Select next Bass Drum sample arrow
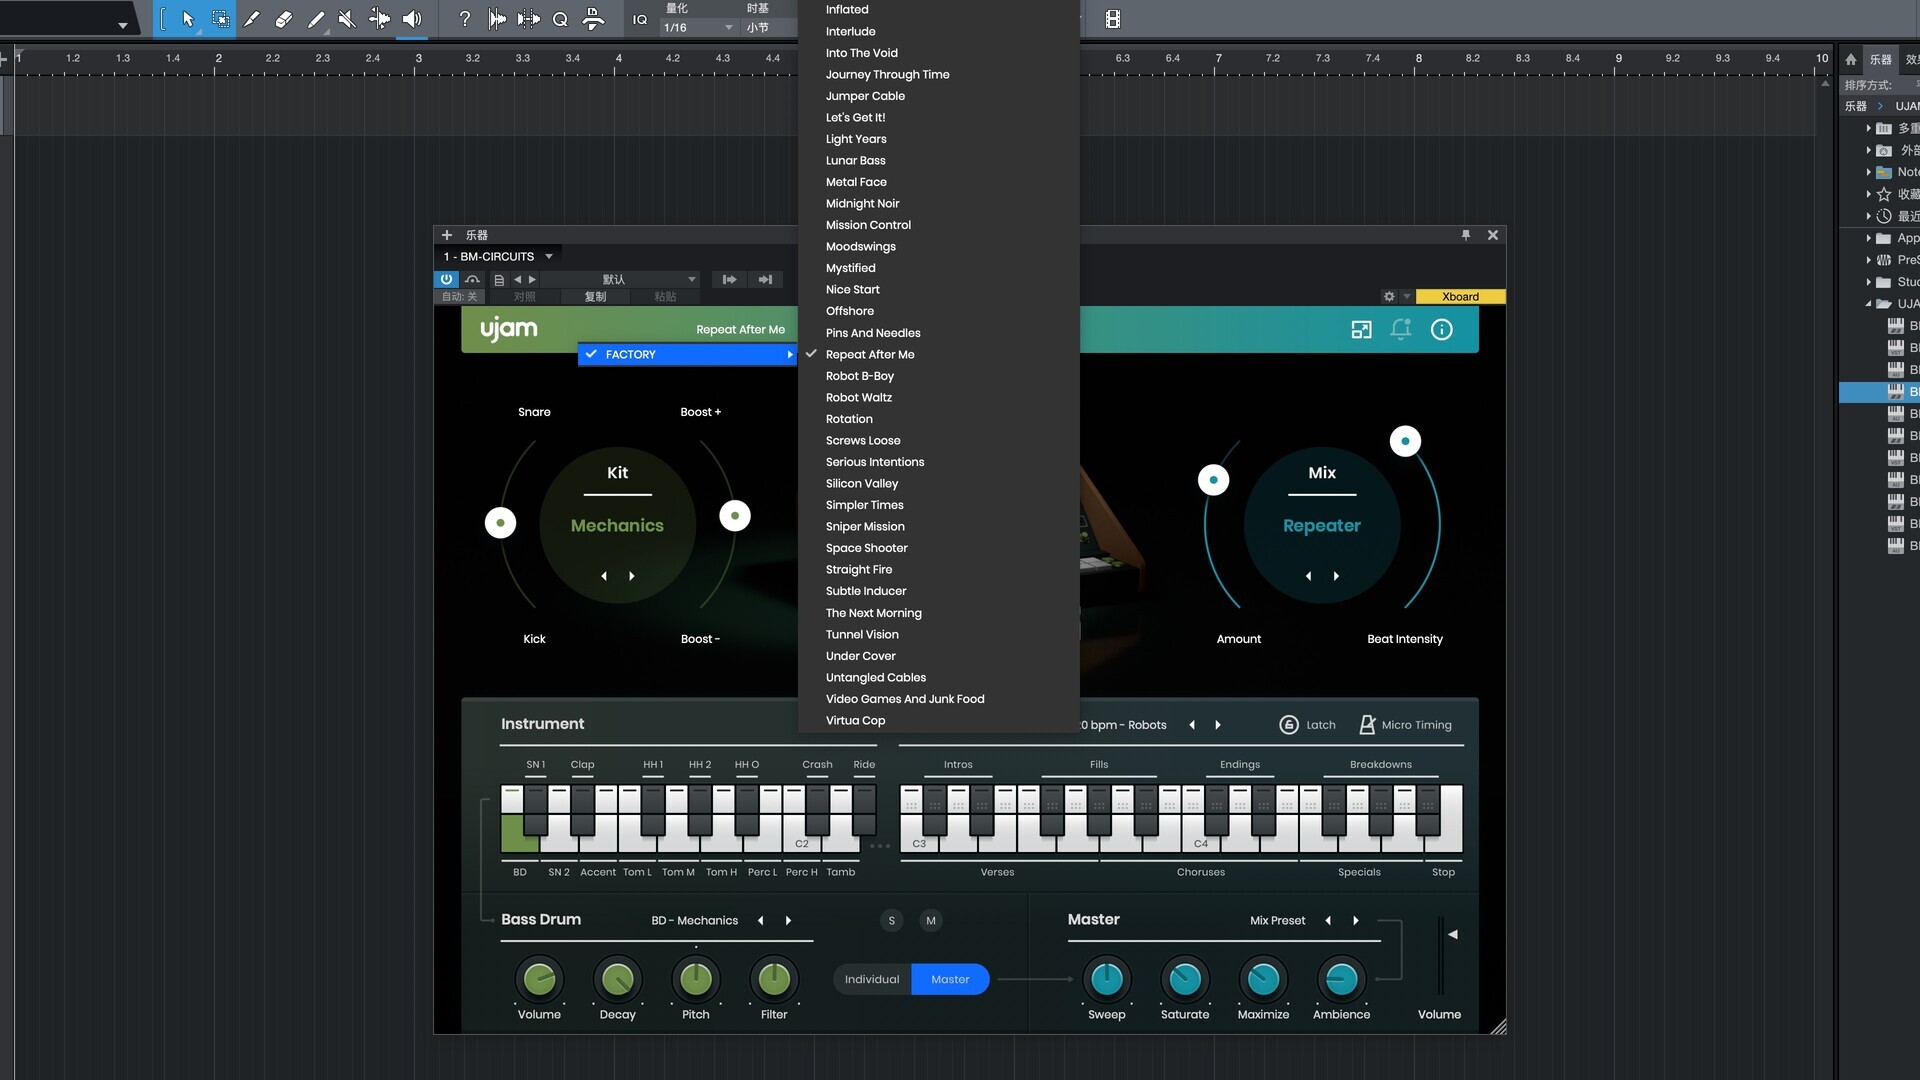The image size is (1920, 1080). (788, 921)
